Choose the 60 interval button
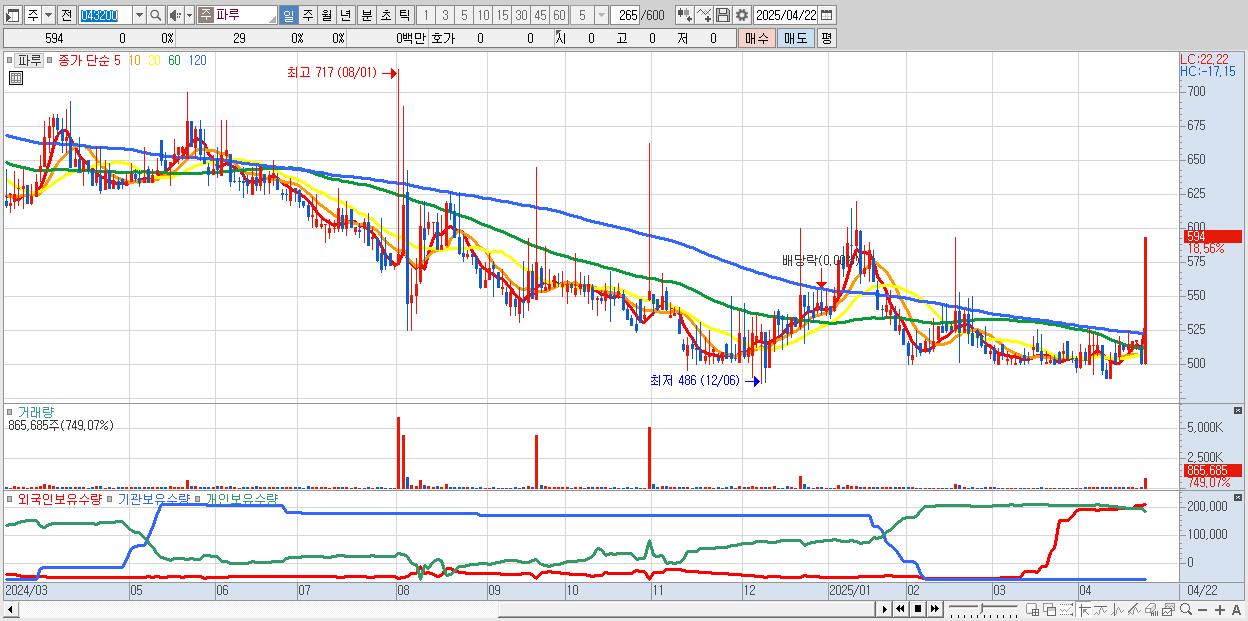 tap(559, 15)
